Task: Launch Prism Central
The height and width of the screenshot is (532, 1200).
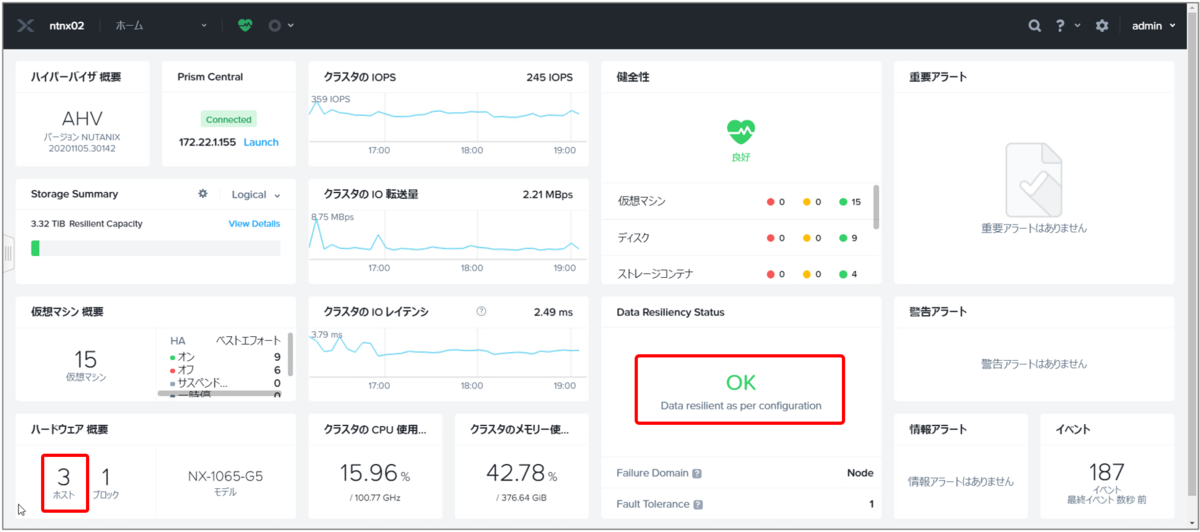Action: pyautogui.click(x=261, y=142)
